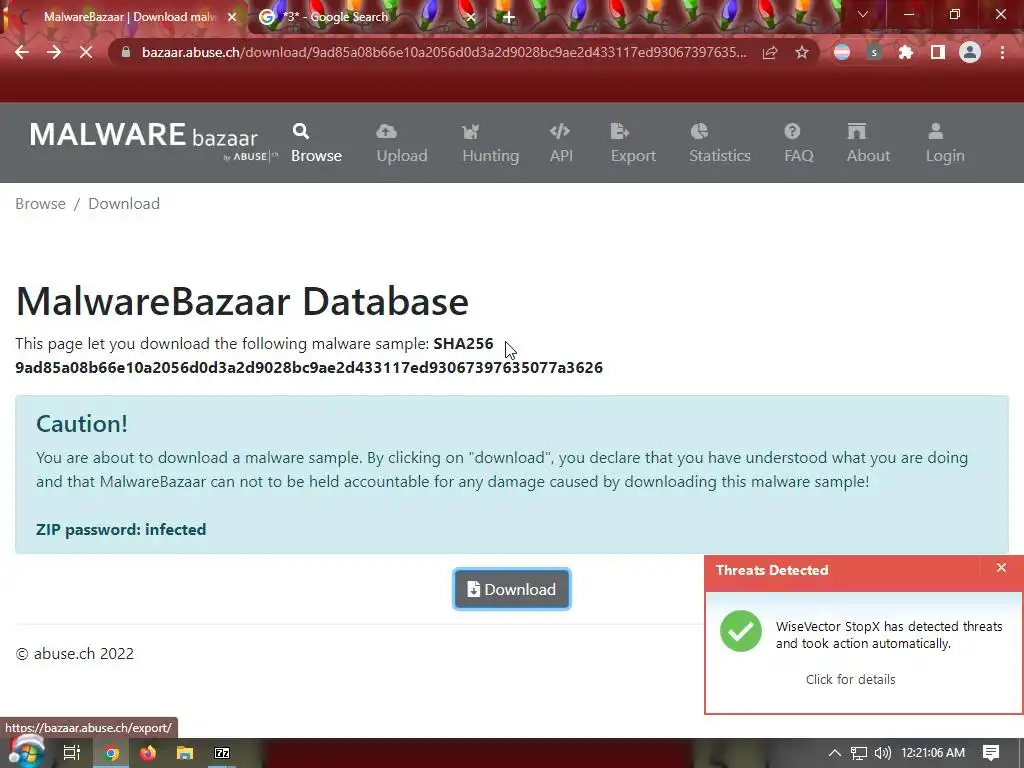1024x768 pixels.
Task: Open the Windows Start button
Action: coord(27,752)
